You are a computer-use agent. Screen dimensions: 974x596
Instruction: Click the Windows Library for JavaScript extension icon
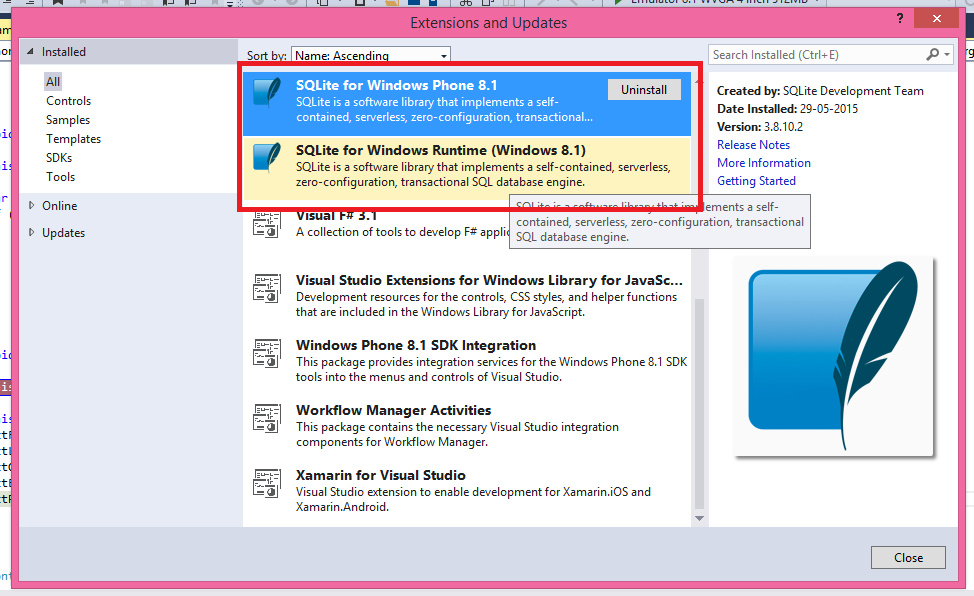coord(267,288)
